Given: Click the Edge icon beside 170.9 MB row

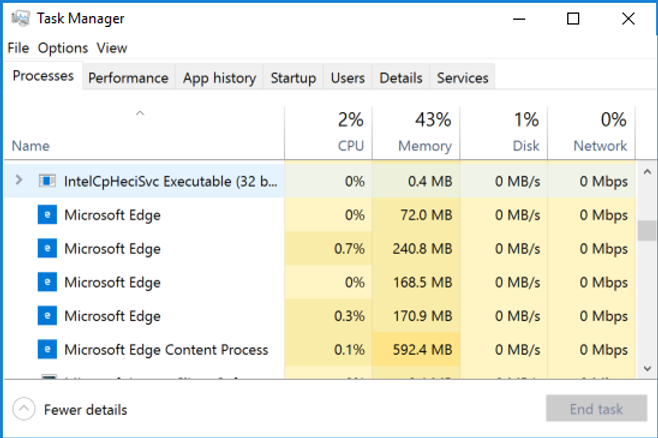Looking at the screenshot, I should pos(47,315).
